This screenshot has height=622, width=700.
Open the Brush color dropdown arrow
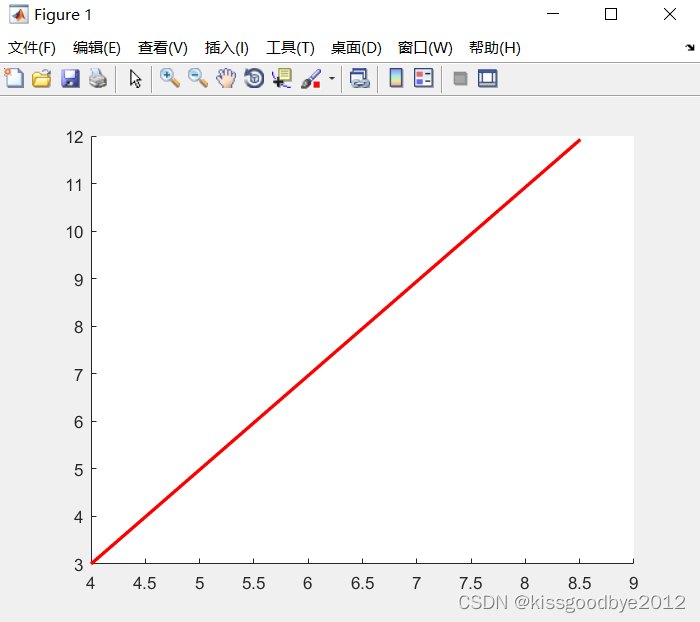pos(332,79)
